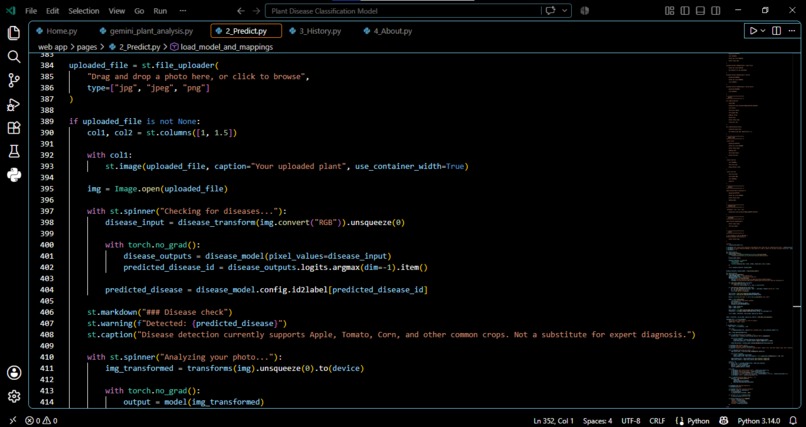The image size is (806, 427).
Task: Click the "Checking for diseases..." spinner line
Action: (x=187, y=211)
